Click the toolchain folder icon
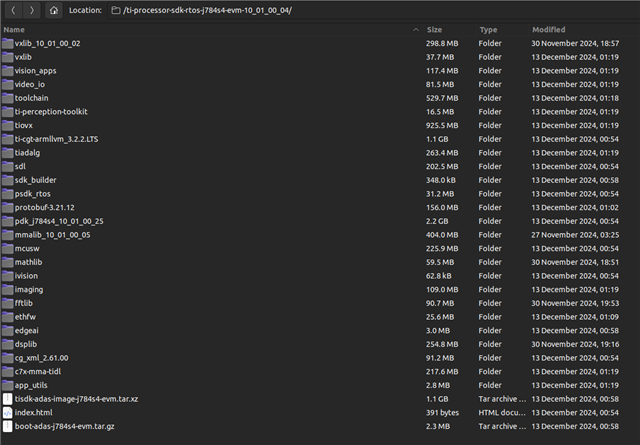Screen dimensions: 640x445 8,98
